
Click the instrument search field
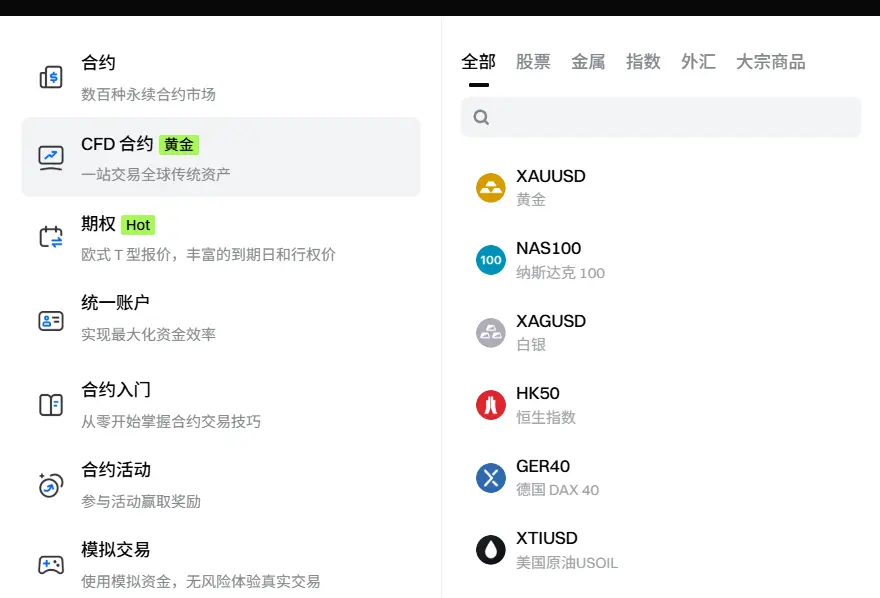coord(661,117)
